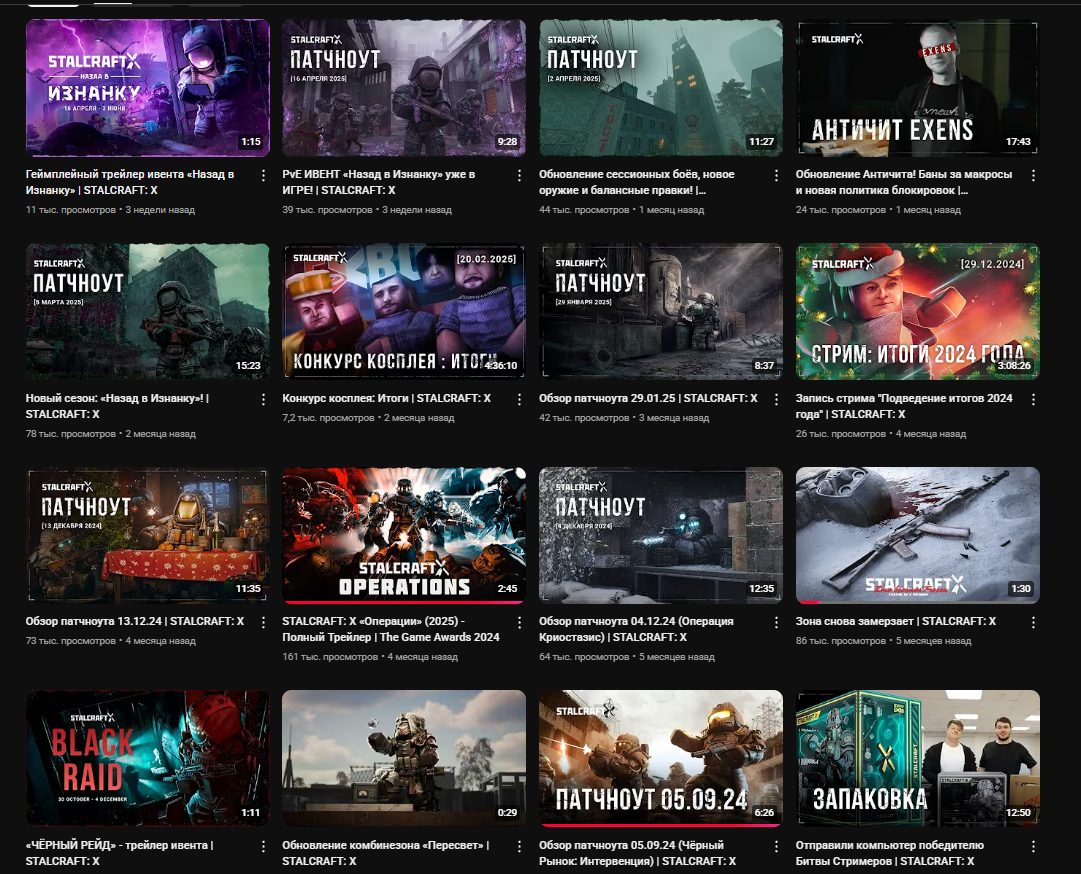The image size is (1081, 874).
Task: Open title link PvE ИВЕНТ «Назад в Изнанку»
Action: coord(378,182)
